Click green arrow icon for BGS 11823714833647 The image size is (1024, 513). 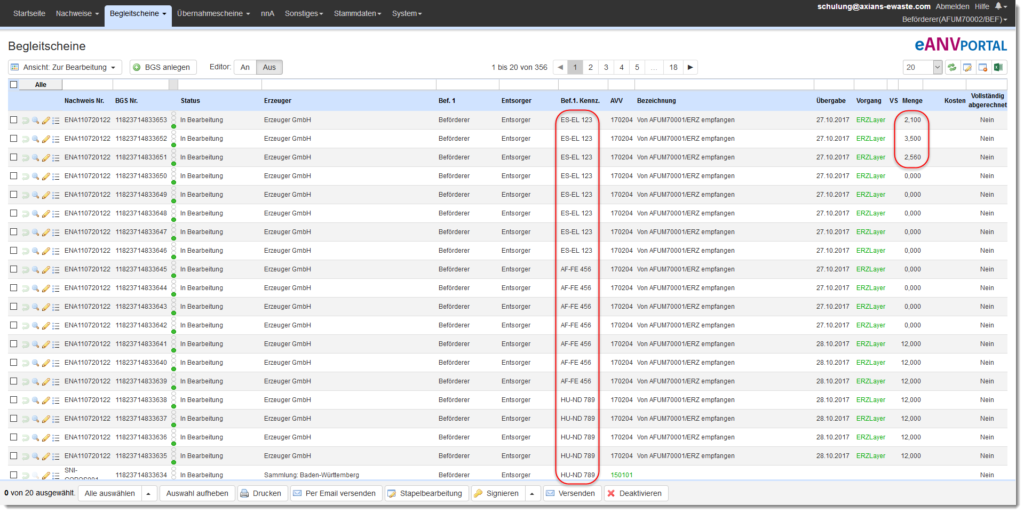[x=25, y=232]
